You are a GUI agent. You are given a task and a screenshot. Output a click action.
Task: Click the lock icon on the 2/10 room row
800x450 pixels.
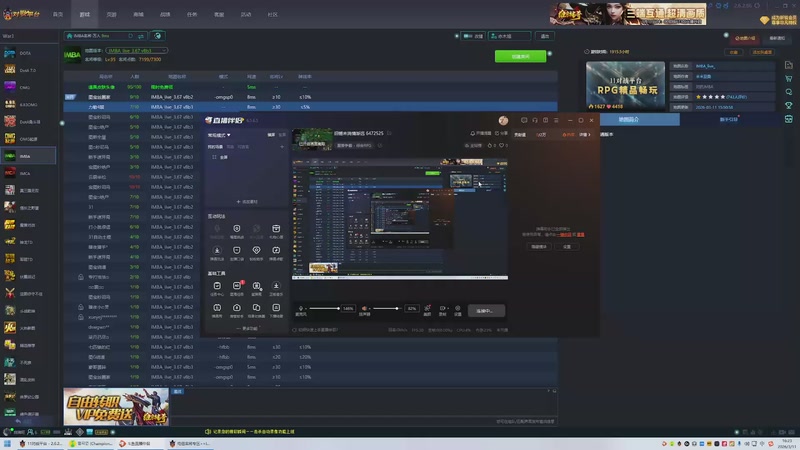pyautogui.click(x=81, y=277)
